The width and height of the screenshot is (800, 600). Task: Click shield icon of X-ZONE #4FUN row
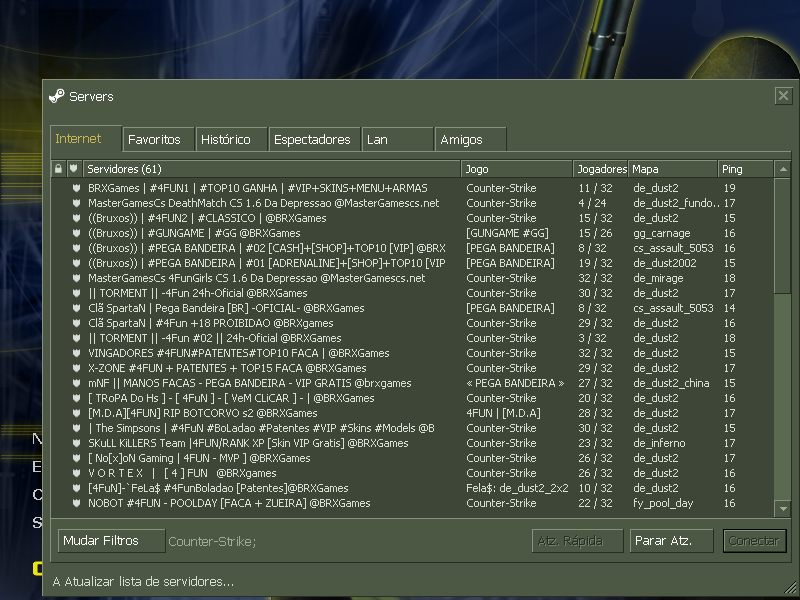point(77,368)
